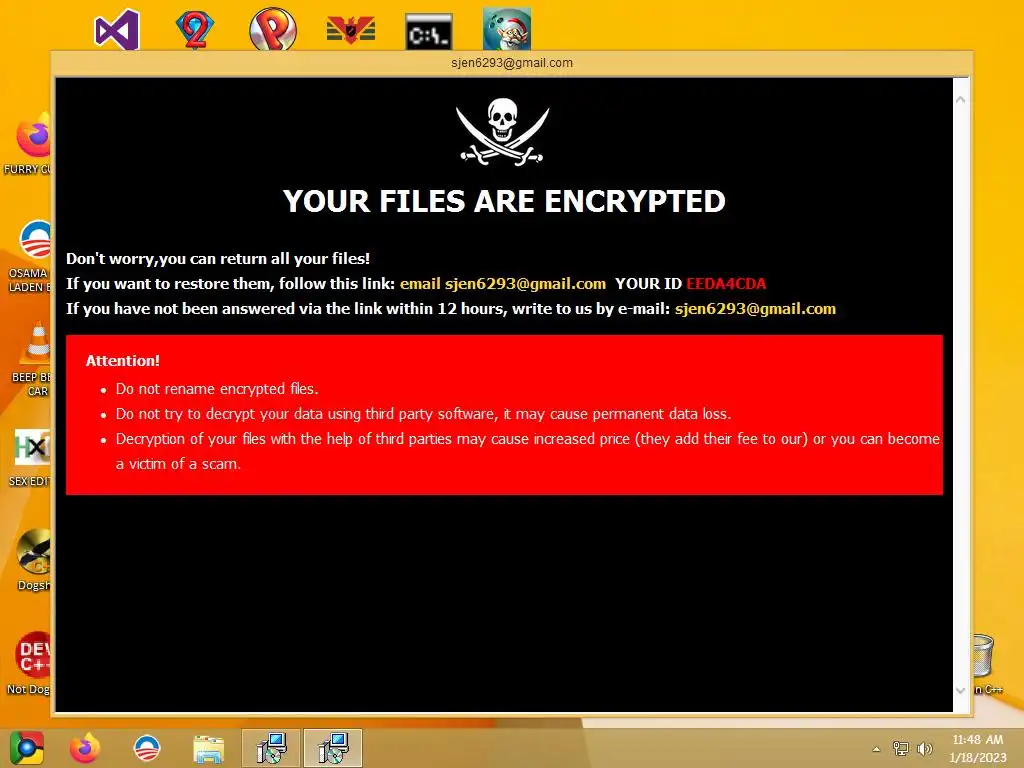
Task: Show hidden system tray icons arrow
Action: [x=876, y=749]
